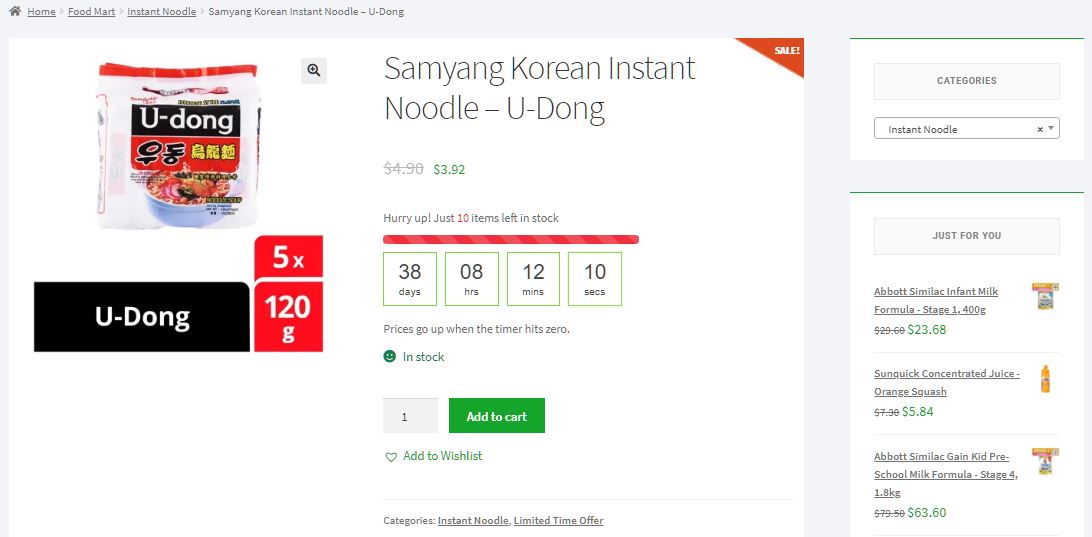Open the Limited Time Offer category link
This screenshot has width=1092, height=537.
(558, 521)
